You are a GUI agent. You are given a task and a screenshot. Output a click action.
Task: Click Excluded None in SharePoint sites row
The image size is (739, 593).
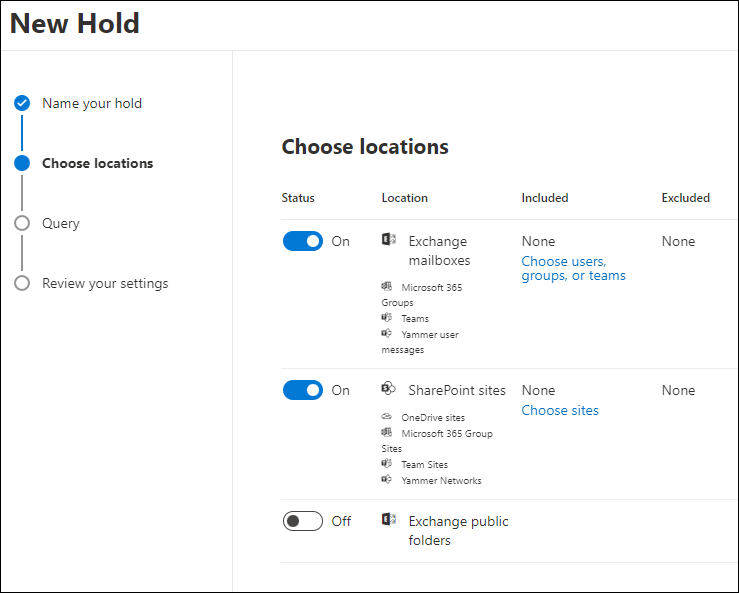click(x=678, y=390)
